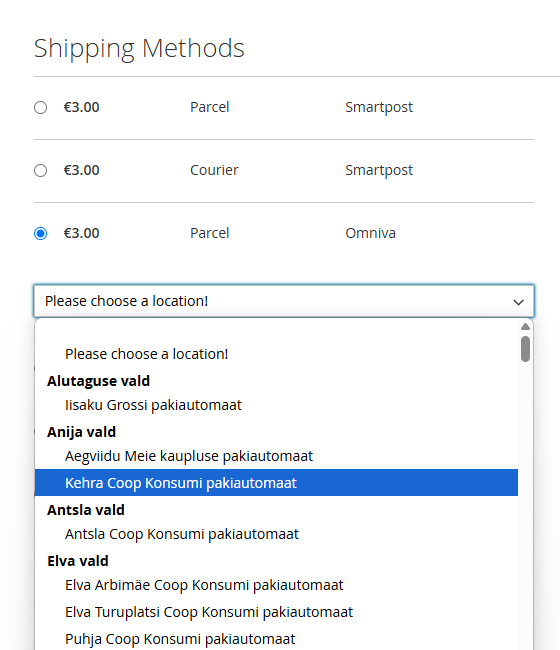
Task: Open the 'Please choose a location!' combo box
Action: pyautogui.click(x=284, y=301)
